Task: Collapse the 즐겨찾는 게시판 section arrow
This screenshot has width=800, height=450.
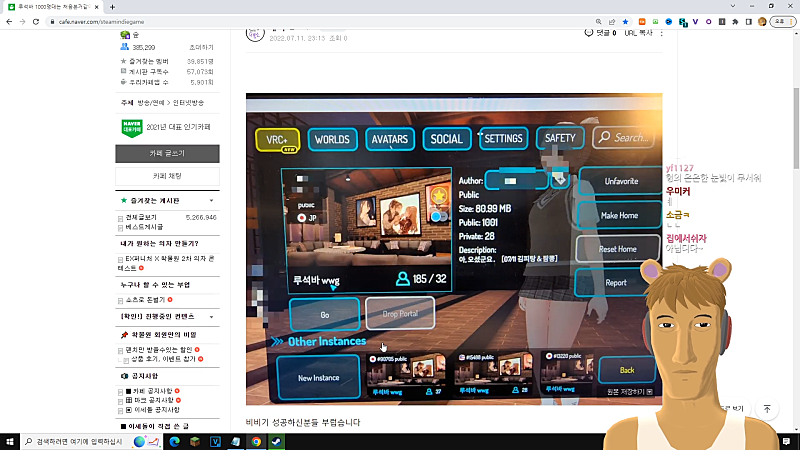Action: point(211,201)
